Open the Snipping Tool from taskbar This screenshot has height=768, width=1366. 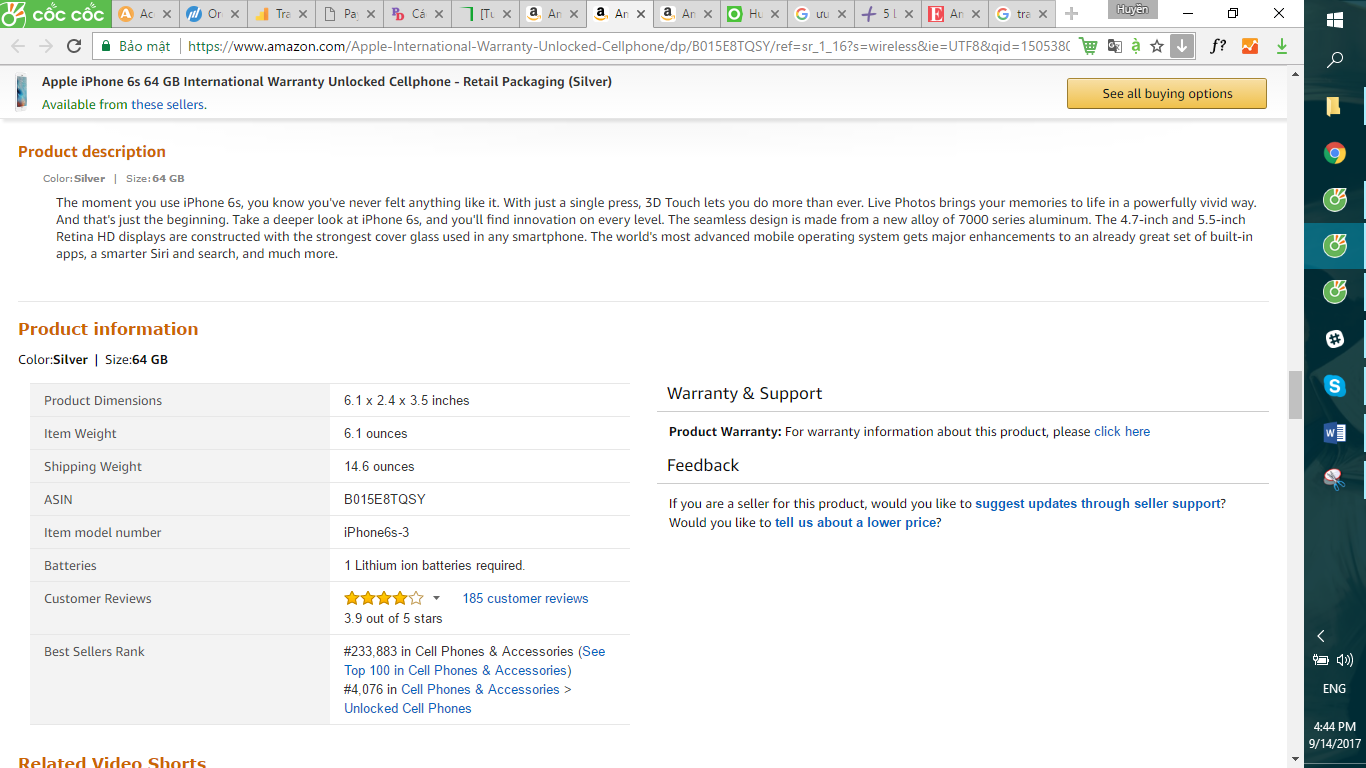[x=1335, y=478]
